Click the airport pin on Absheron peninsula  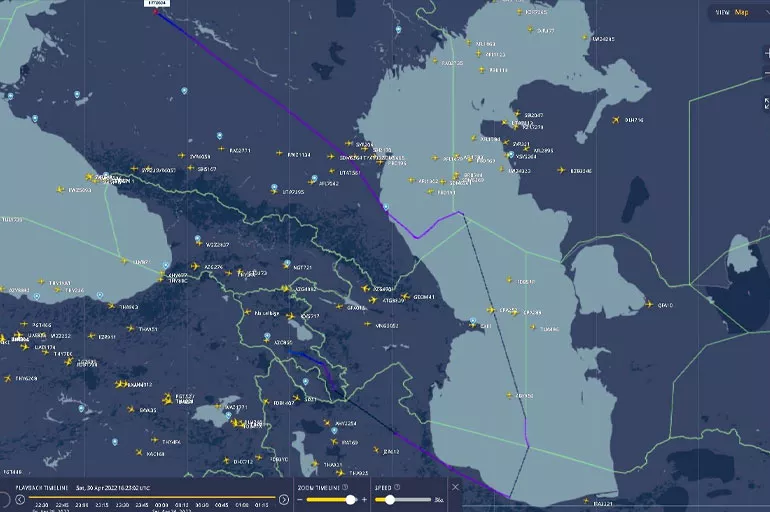[x=472, y=320]
